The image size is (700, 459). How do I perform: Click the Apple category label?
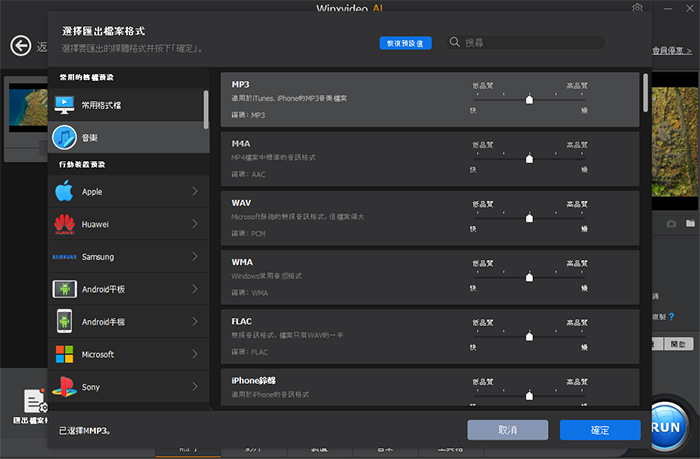[x=92, y=192]
